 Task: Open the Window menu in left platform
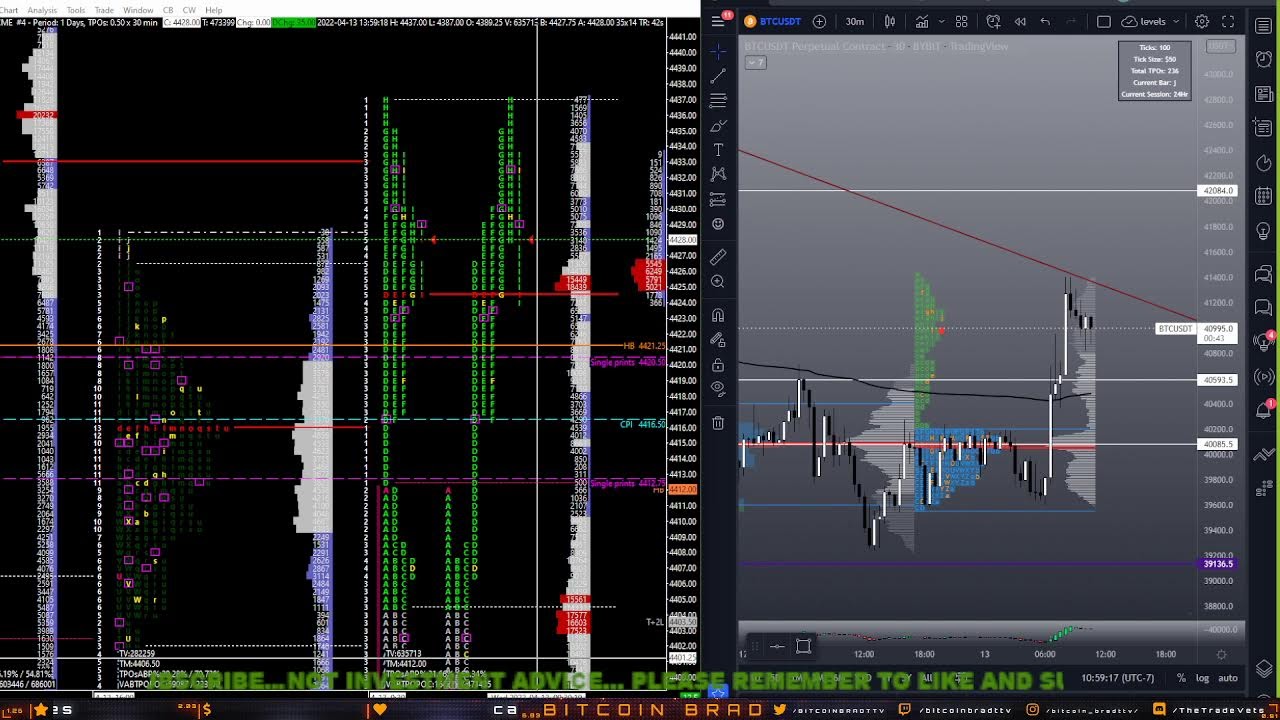[138, 10]
